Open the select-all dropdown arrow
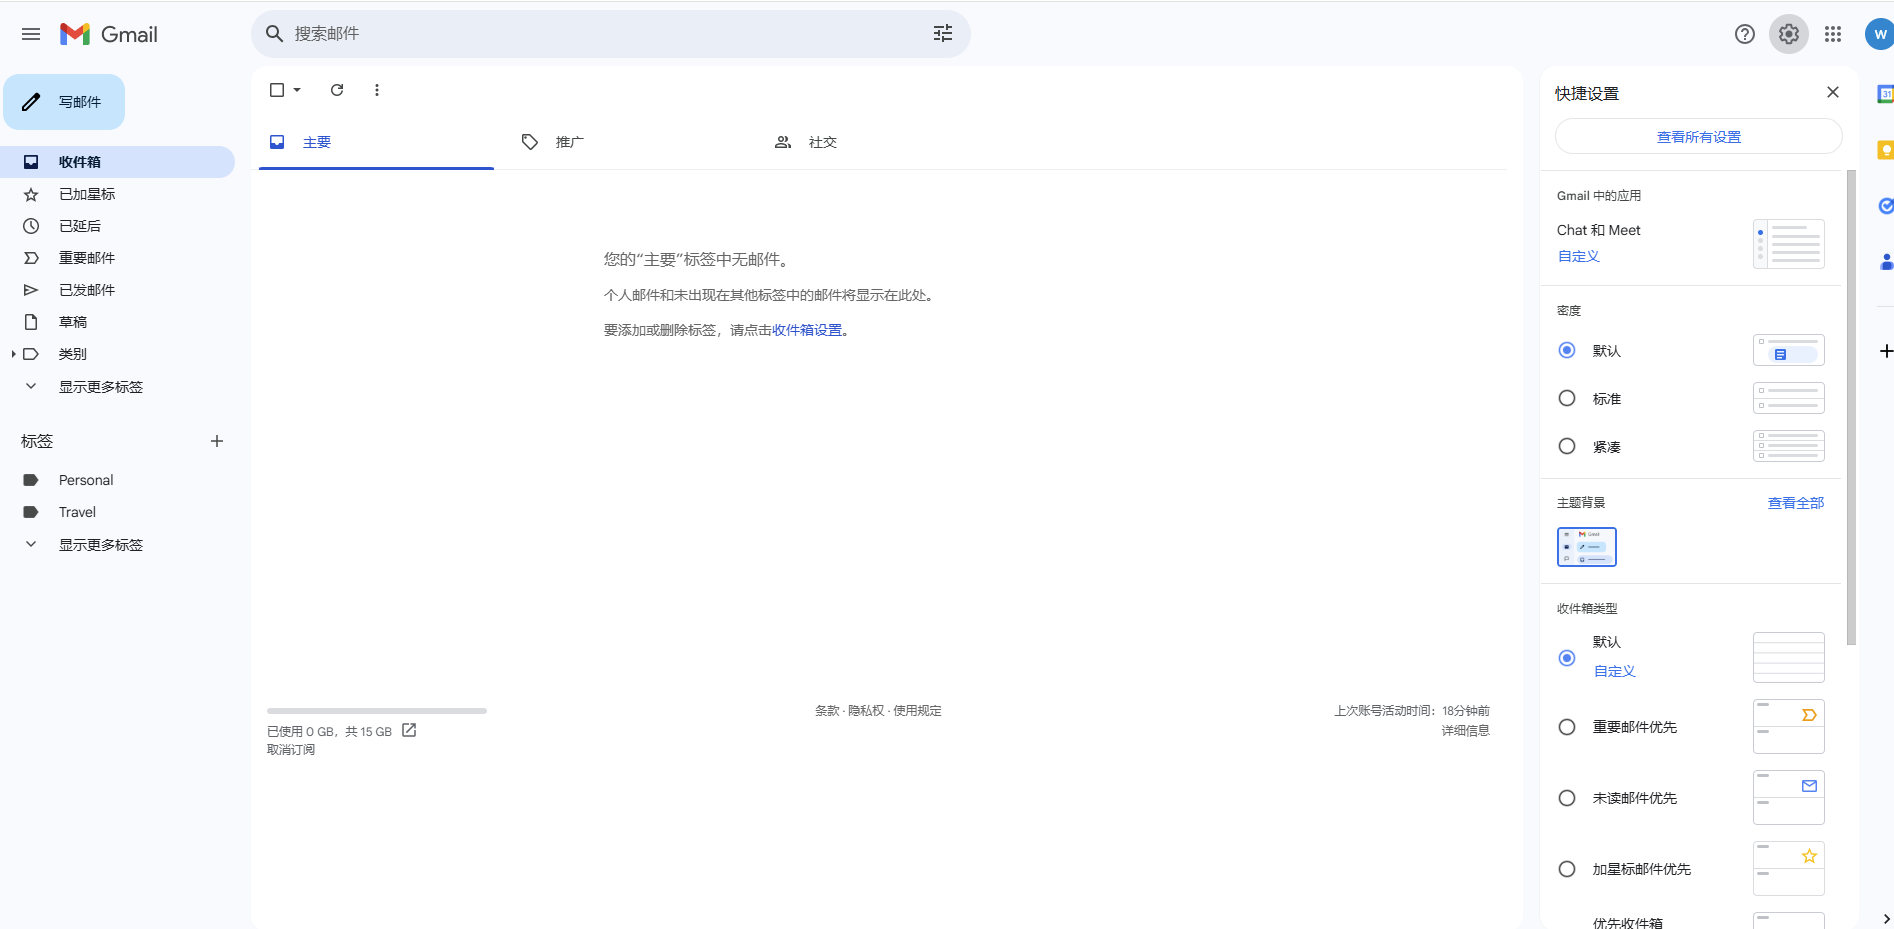Screen dimensions: 1894x929 coord(297,90)
